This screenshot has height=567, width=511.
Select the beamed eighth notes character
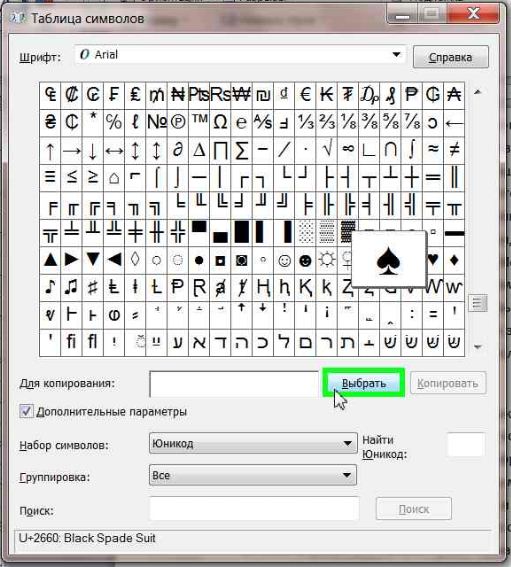[x=72, y=288]
